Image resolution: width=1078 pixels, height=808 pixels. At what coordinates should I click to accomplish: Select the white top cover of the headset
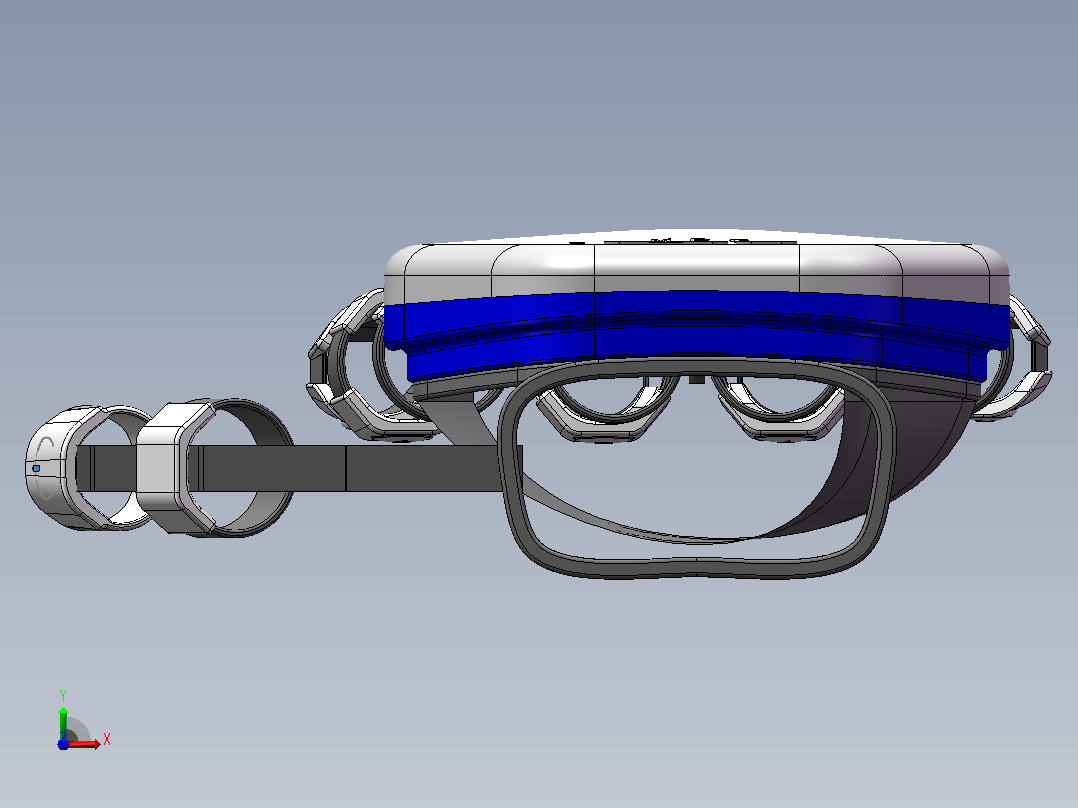pyautogui.click(x=696, y=268)
